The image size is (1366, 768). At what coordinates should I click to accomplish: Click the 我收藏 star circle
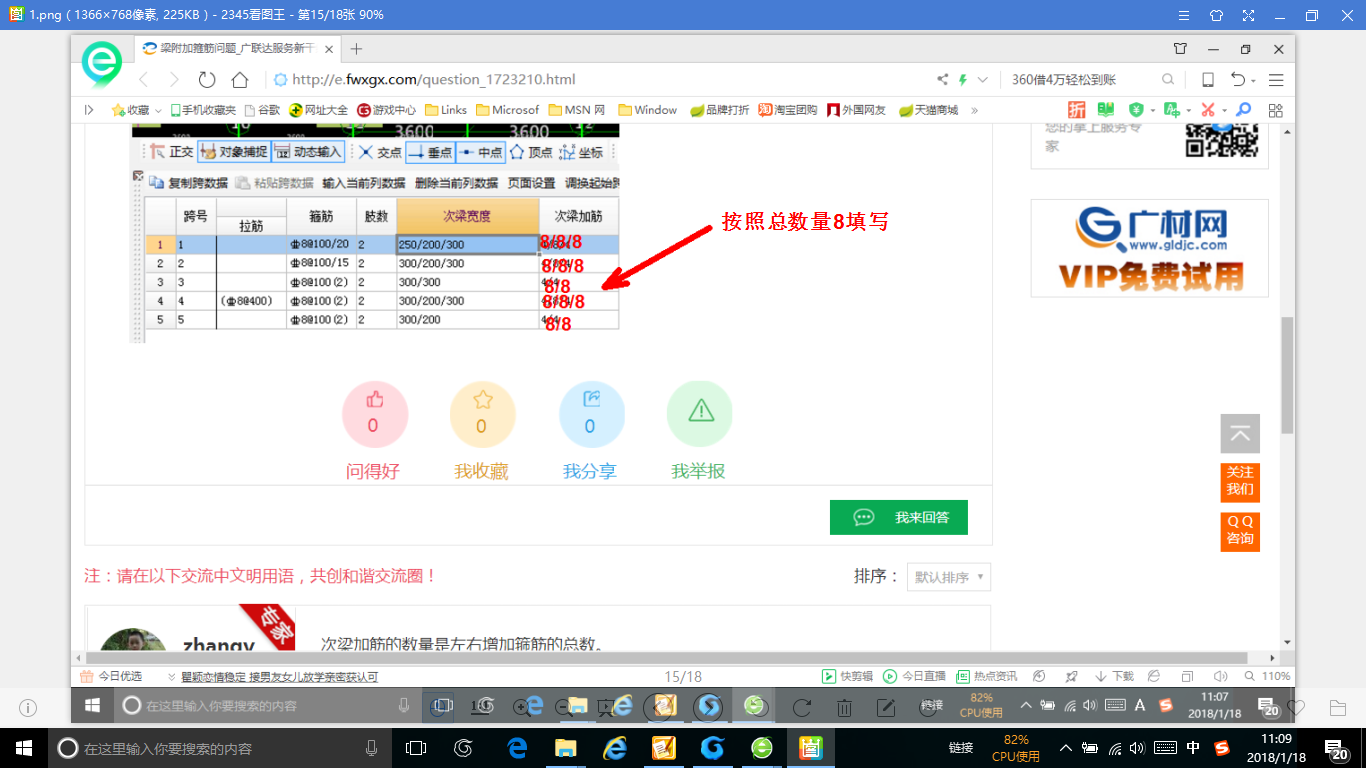(x=482, y=414)
